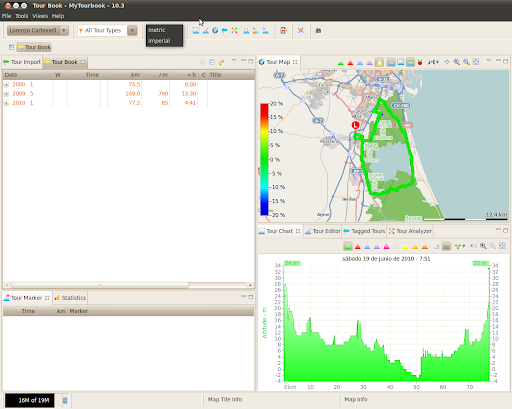This screenshot has width=512, height=409.
Task: Open the Tools menu
Action: click(x=22, y=16)
